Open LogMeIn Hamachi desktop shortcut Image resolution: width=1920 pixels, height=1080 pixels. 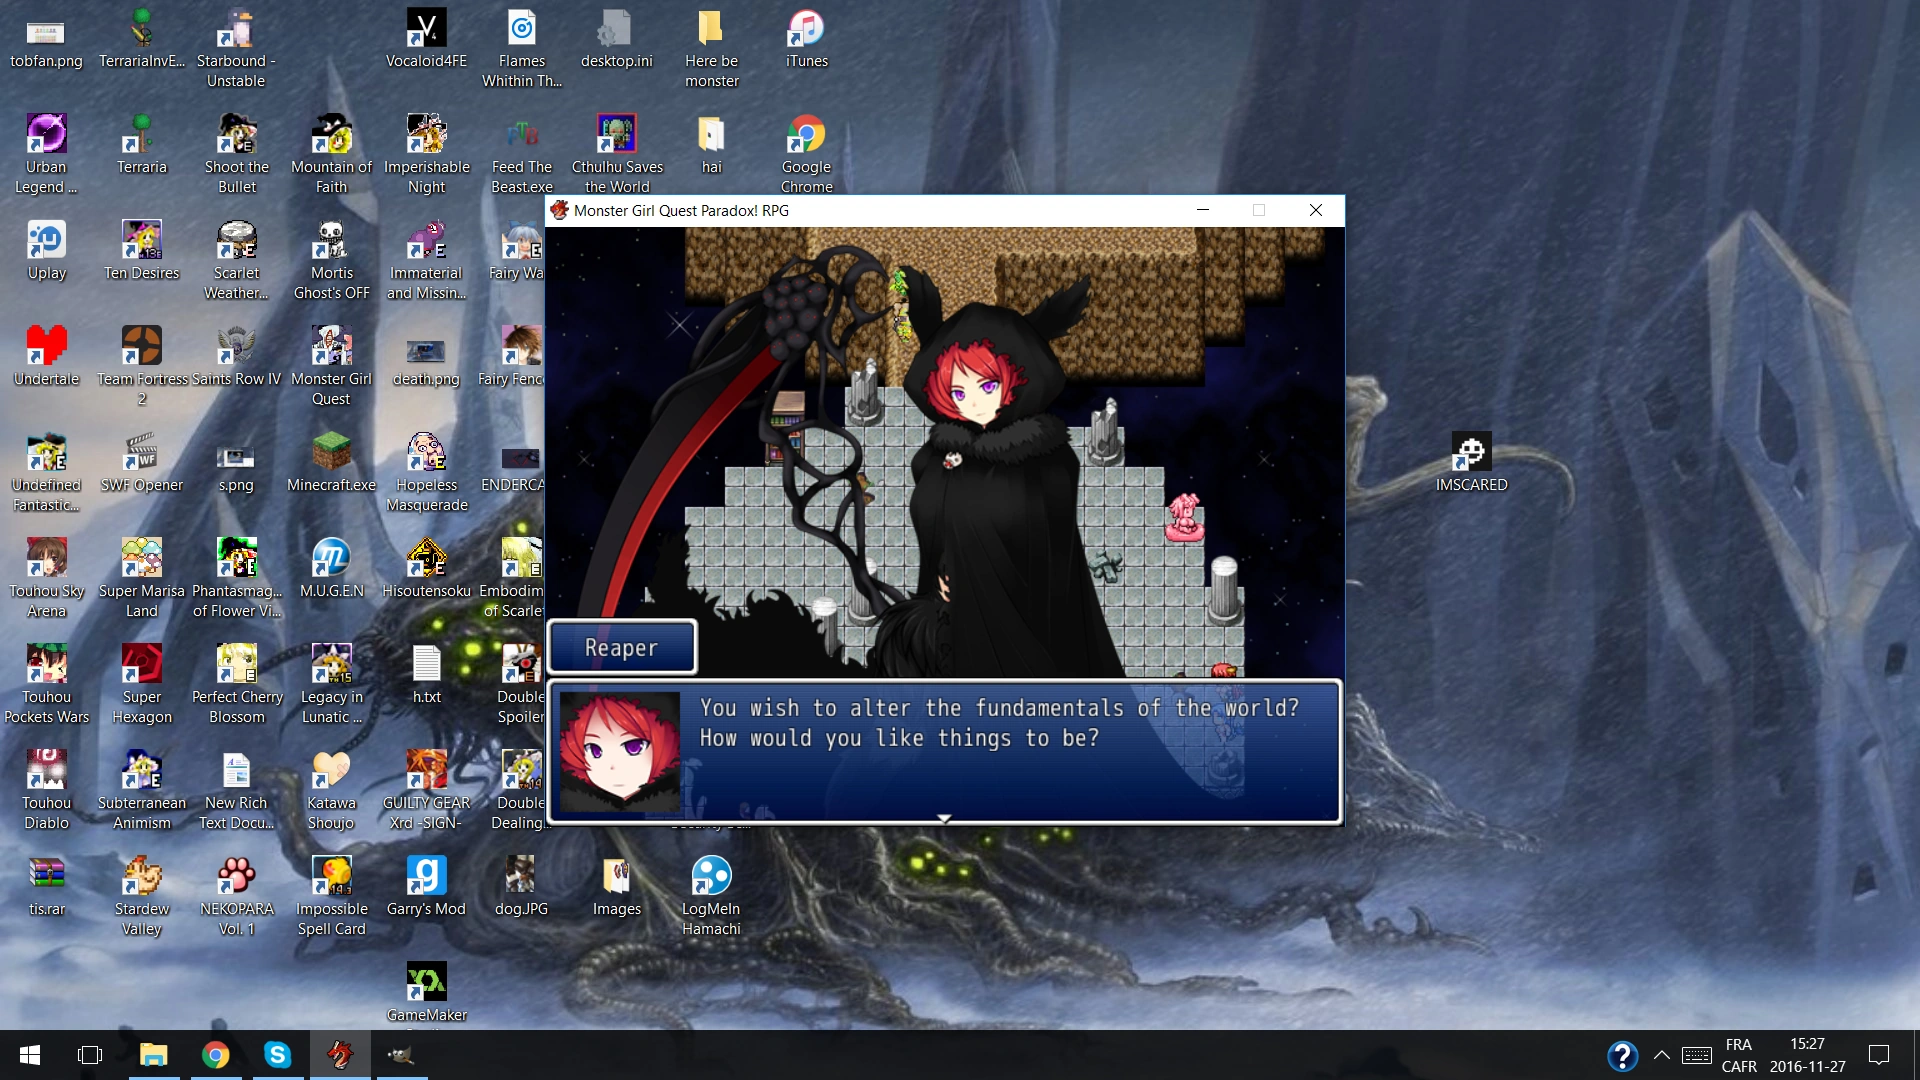711,876
